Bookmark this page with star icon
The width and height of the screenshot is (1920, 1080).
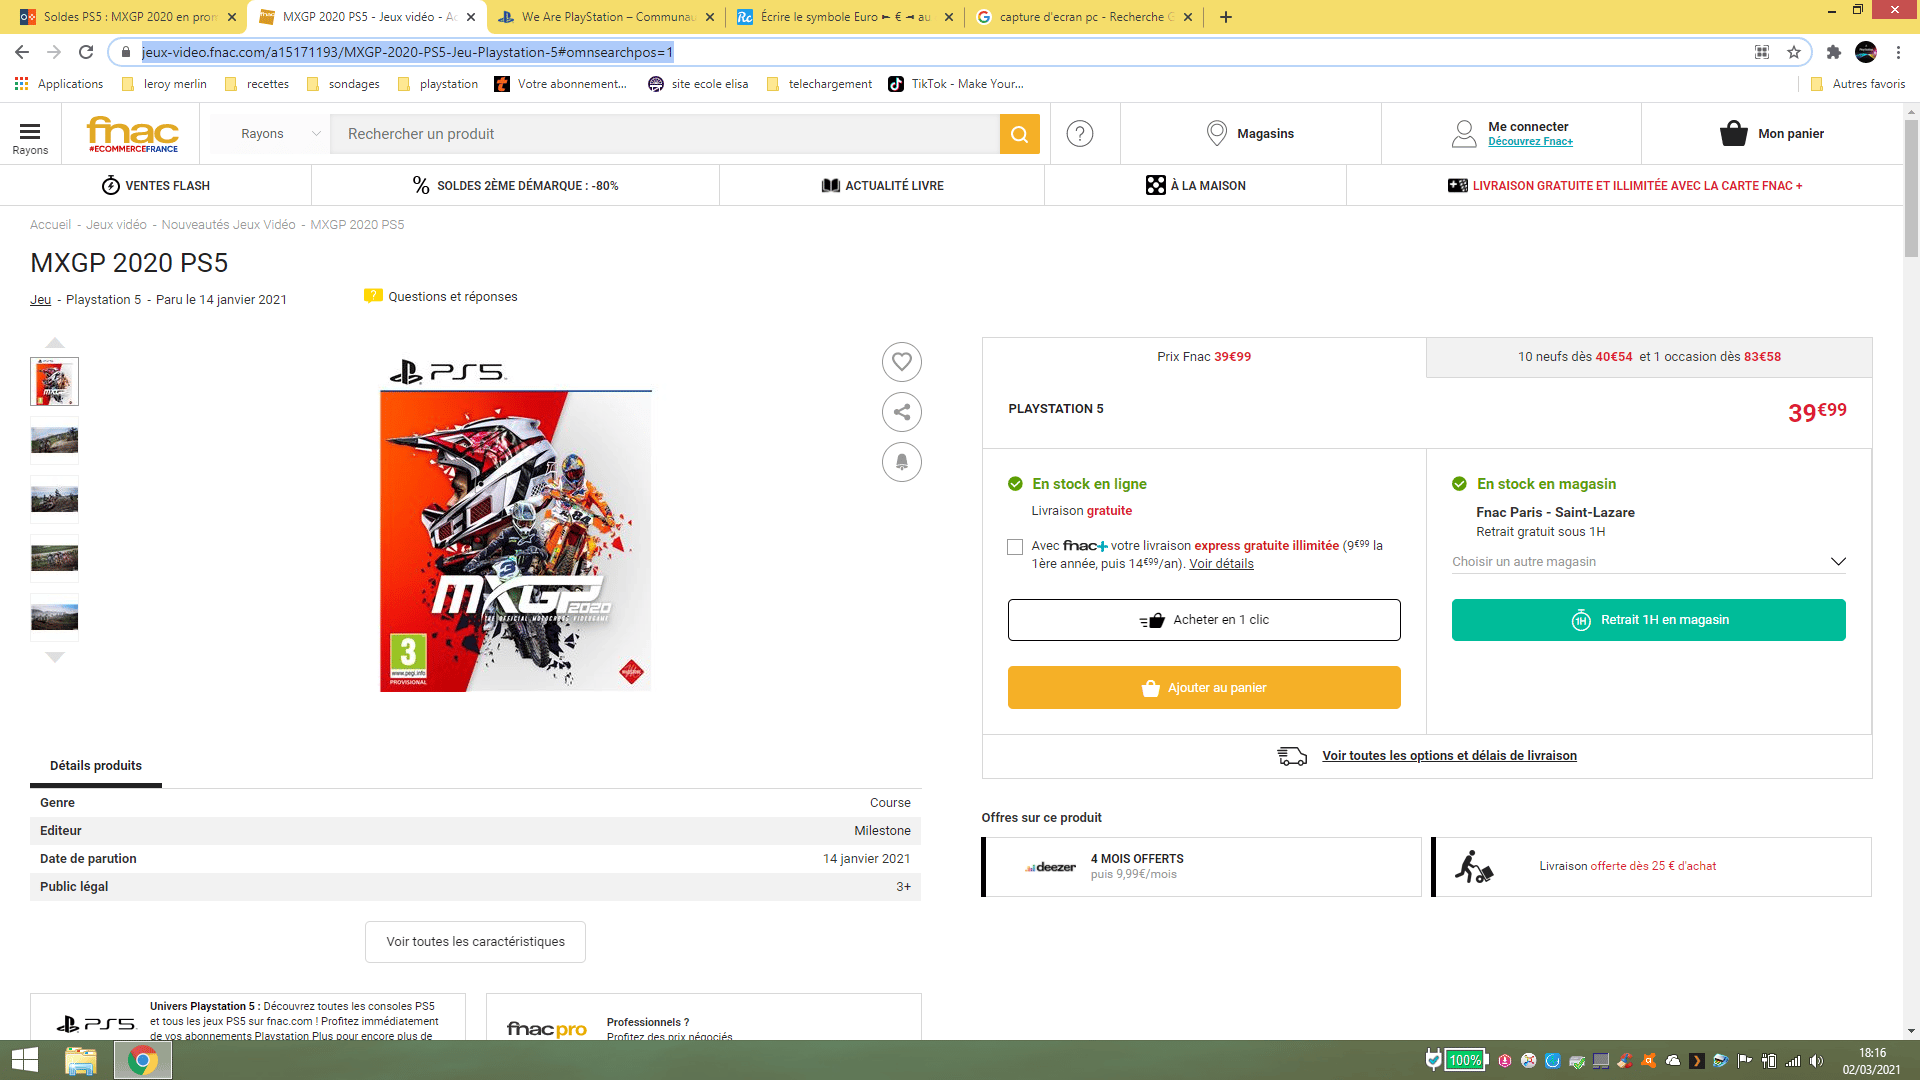[x=1794, y=52]
